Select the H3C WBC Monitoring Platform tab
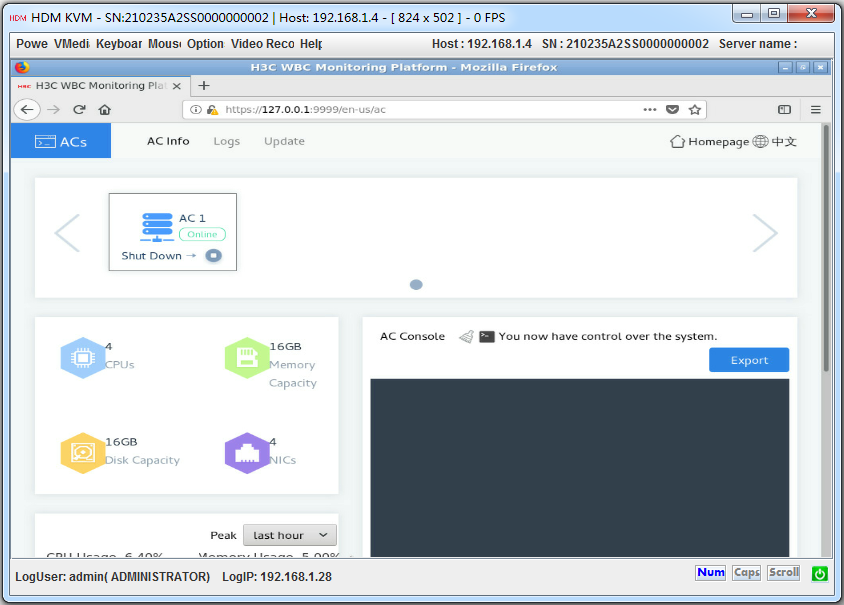 click(100, 86)
